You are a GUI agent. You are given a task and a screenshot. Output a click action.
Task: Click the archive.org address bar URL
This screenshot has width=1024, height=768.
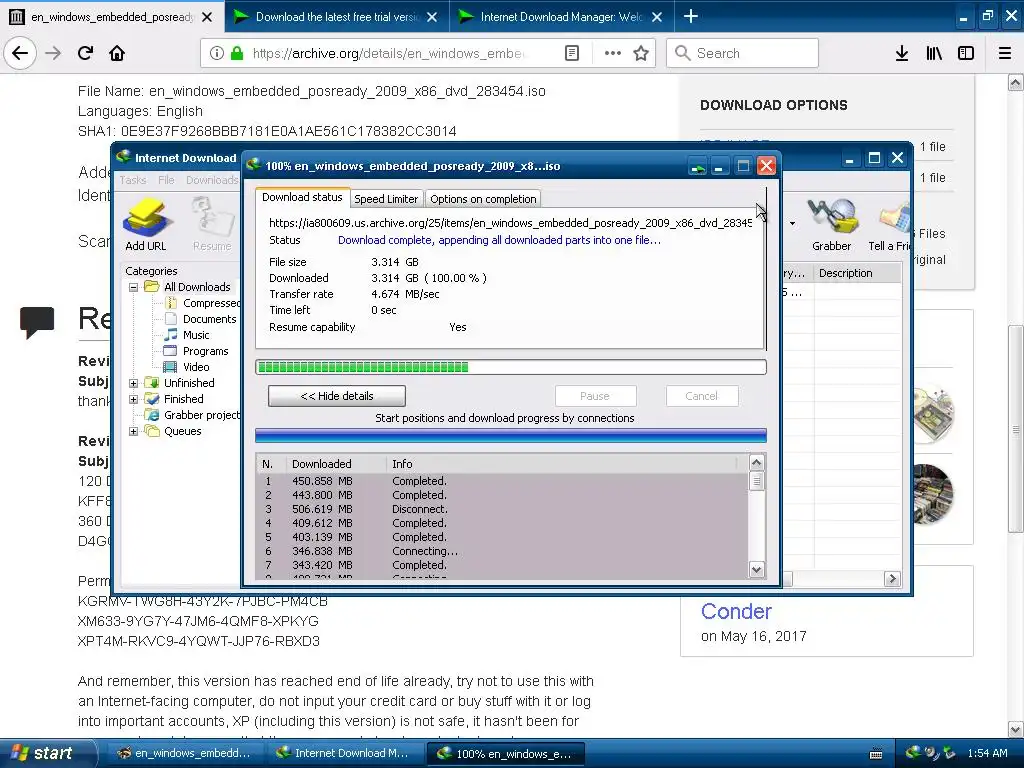pyautogui.click(x=387, y=53)
